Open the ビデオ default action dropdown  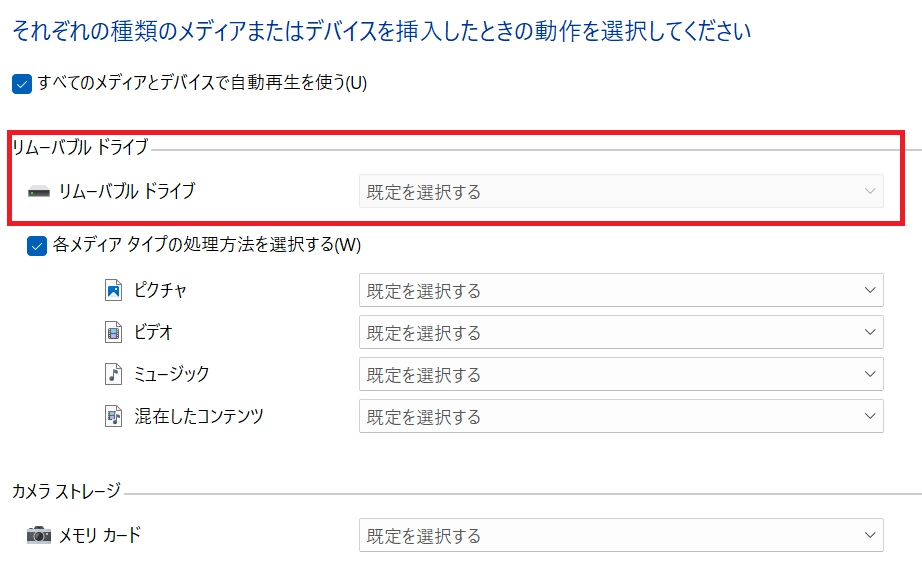(x=620, y=333)
